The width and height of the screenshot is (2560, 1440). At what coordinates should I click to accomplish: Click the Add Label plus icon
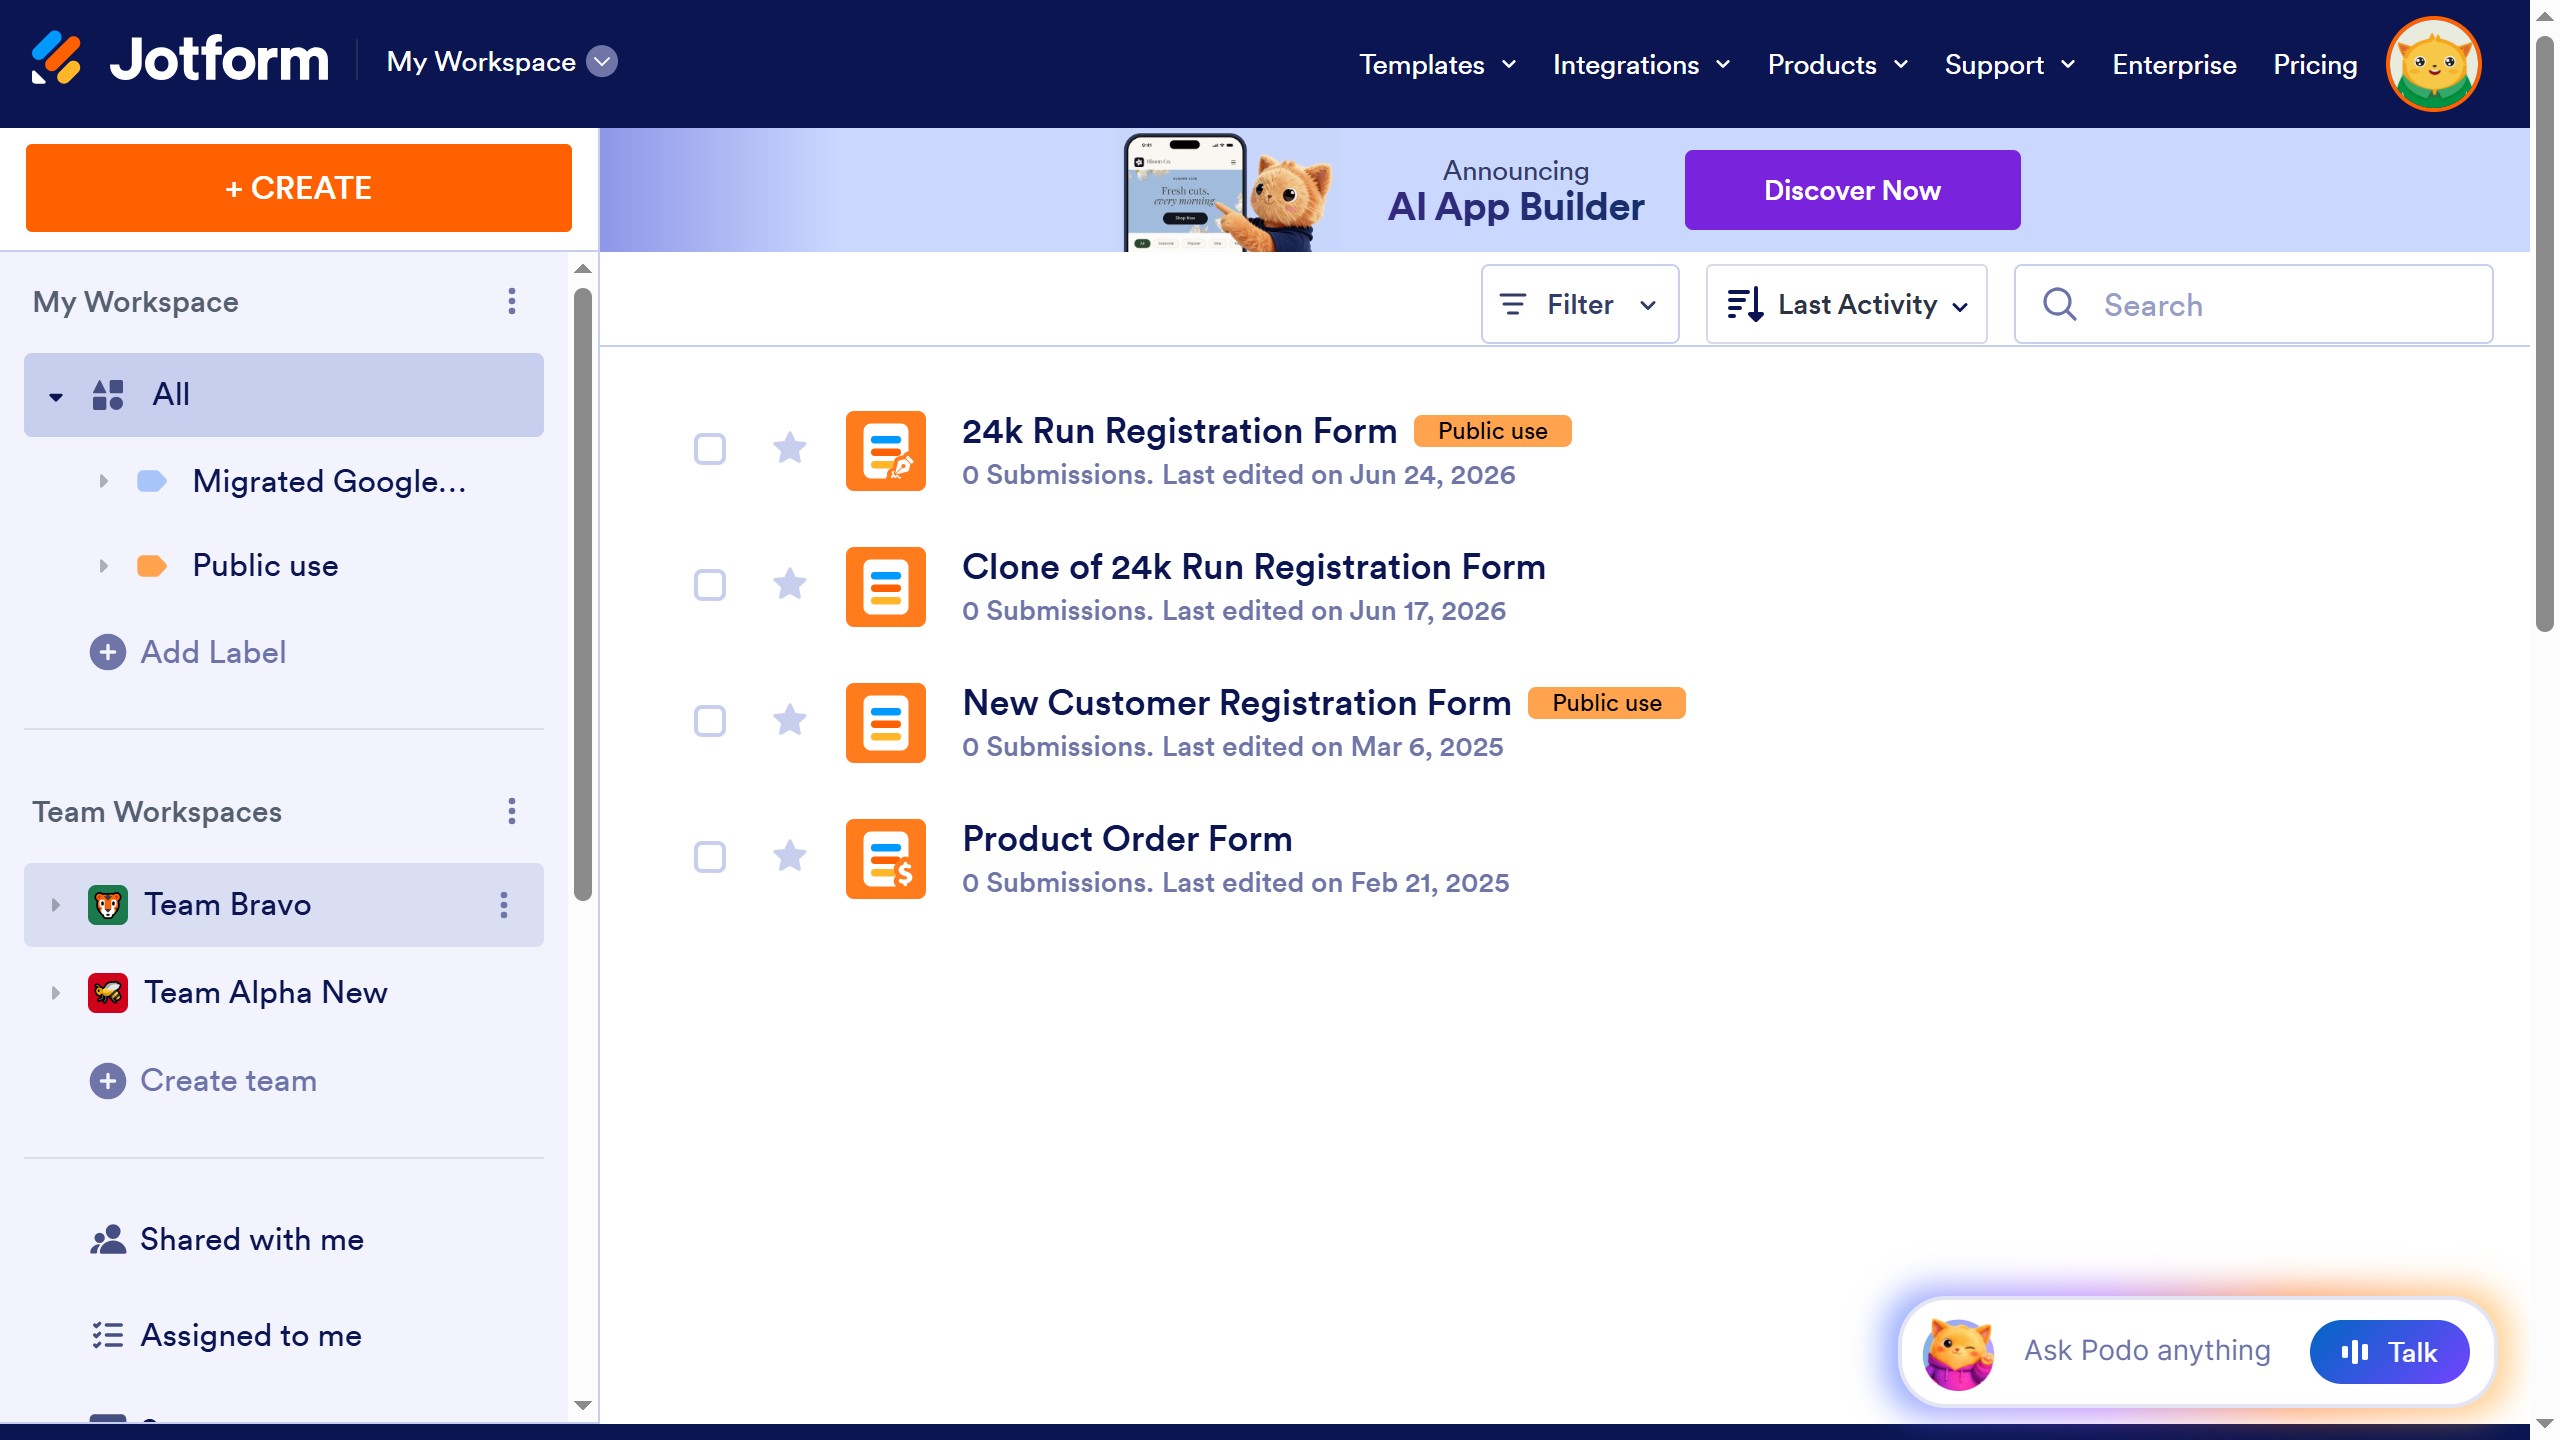pyautogui.click(x=108, y=652)
